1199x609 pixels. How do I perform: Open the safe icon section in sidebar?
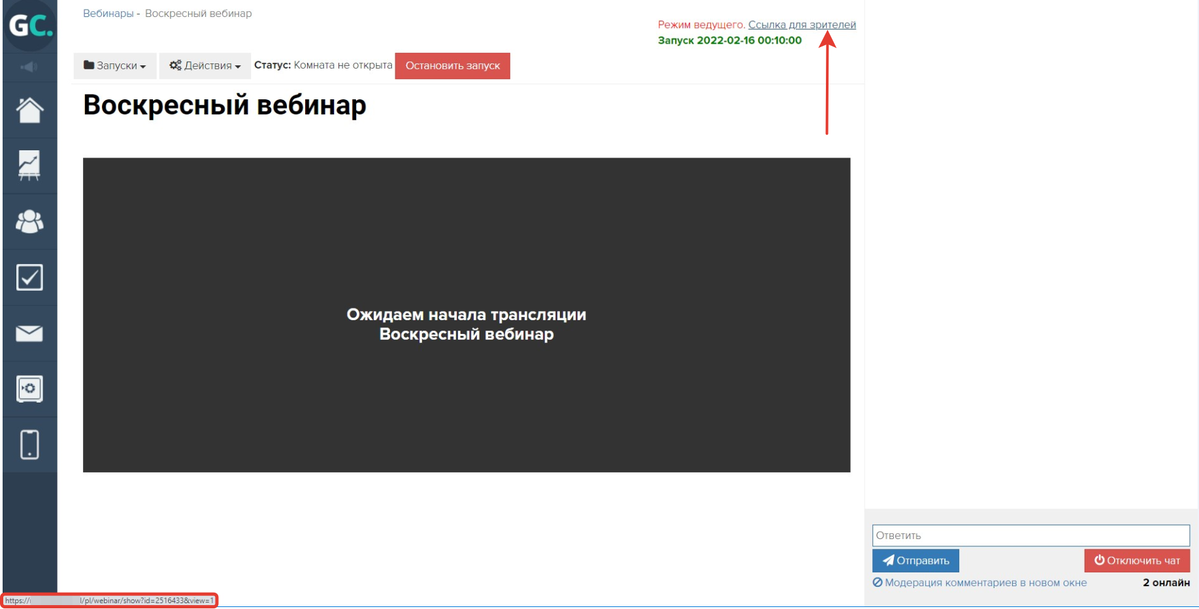(30, 389)
